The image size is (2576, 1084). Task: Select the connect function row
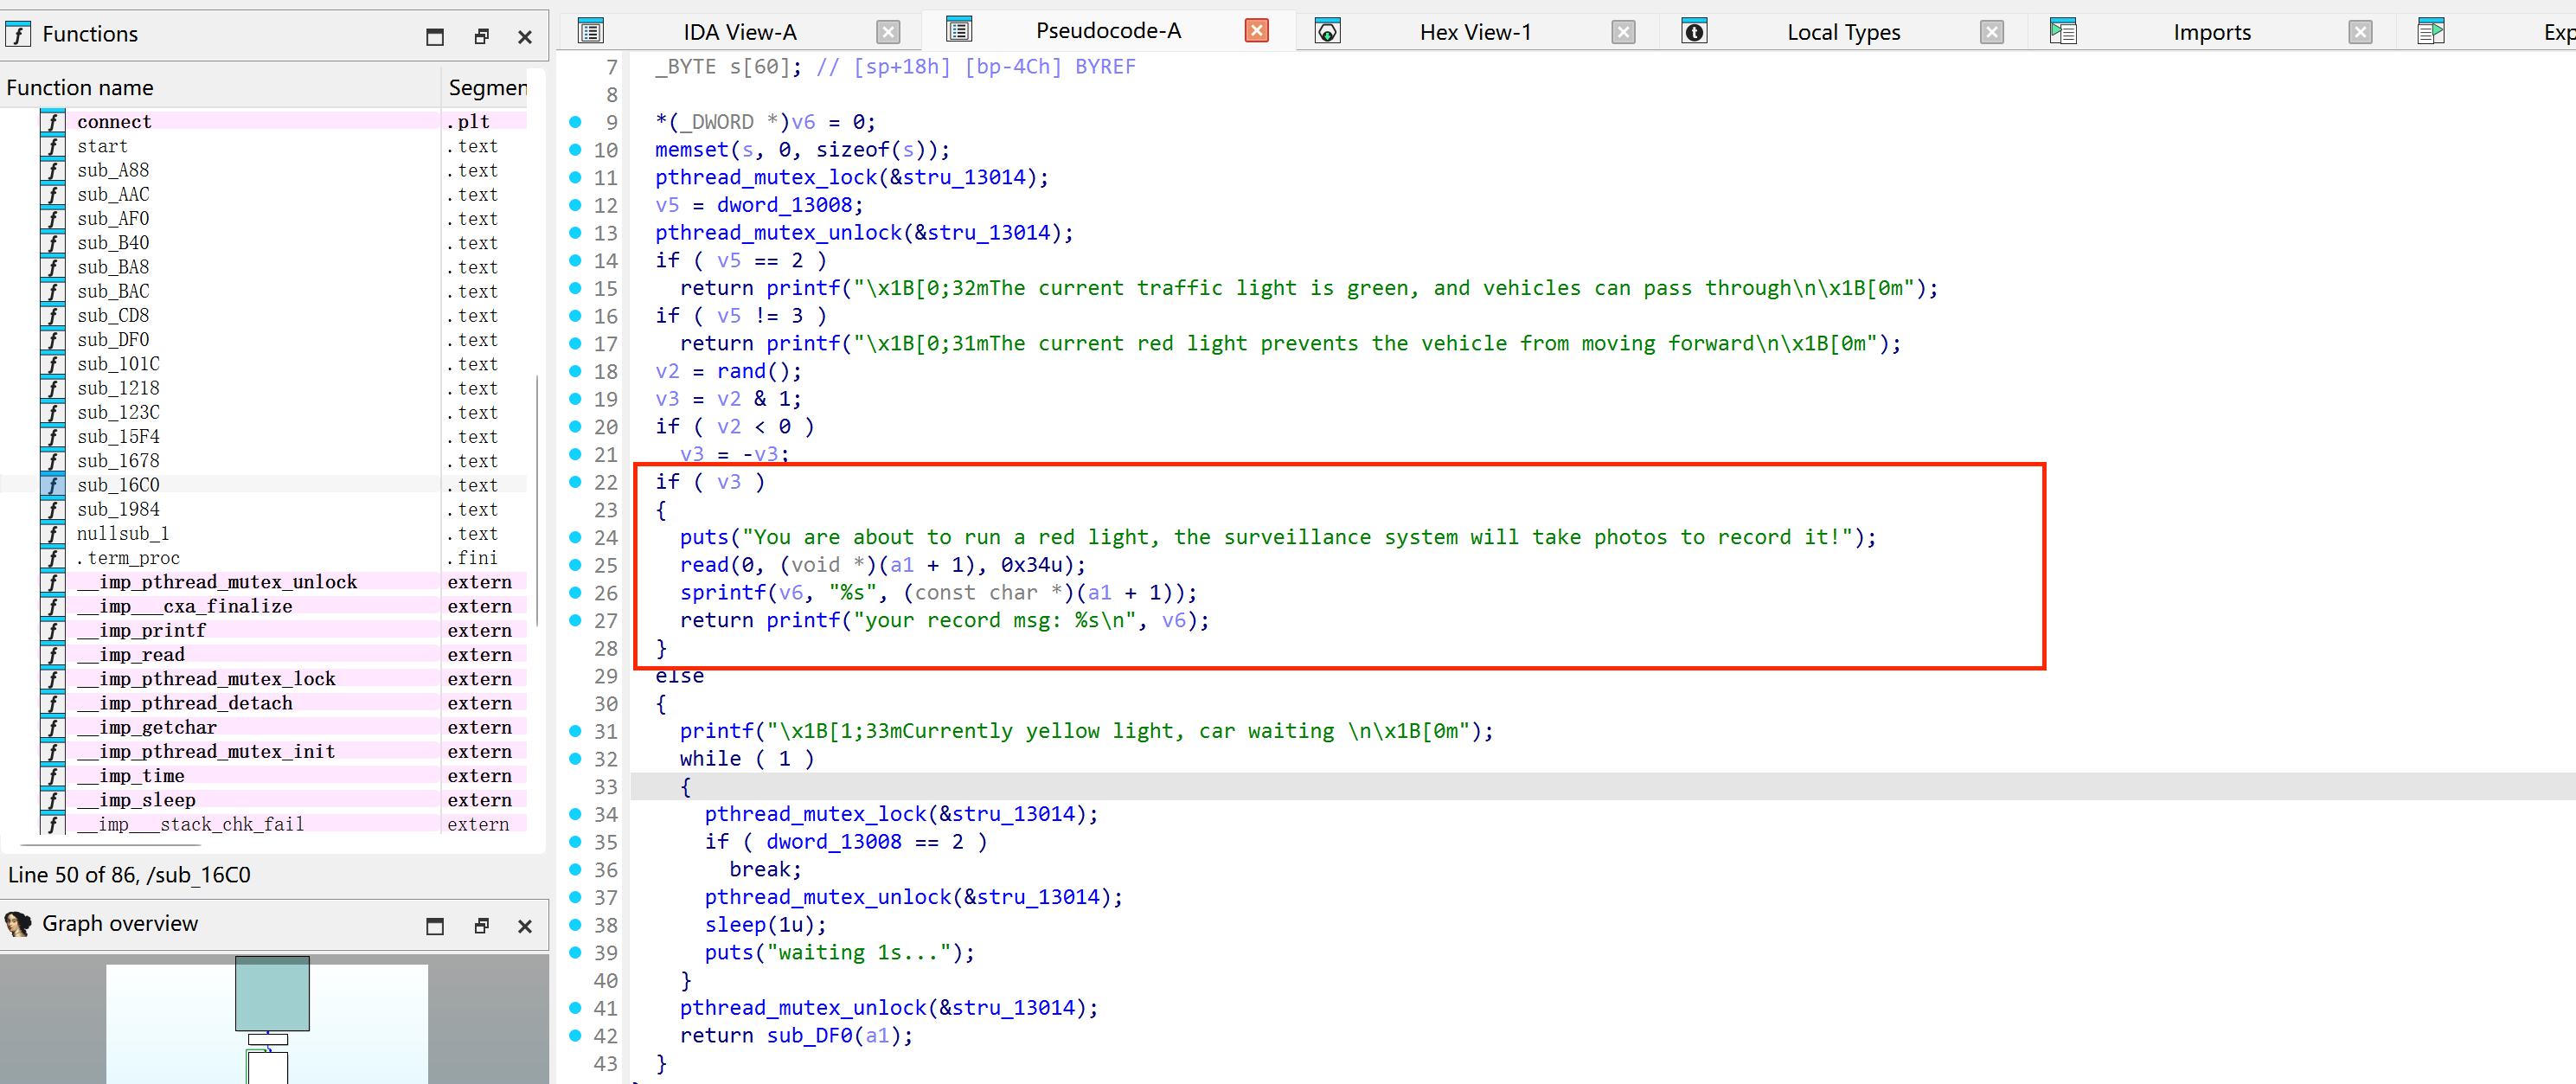[x=264, y=121]
